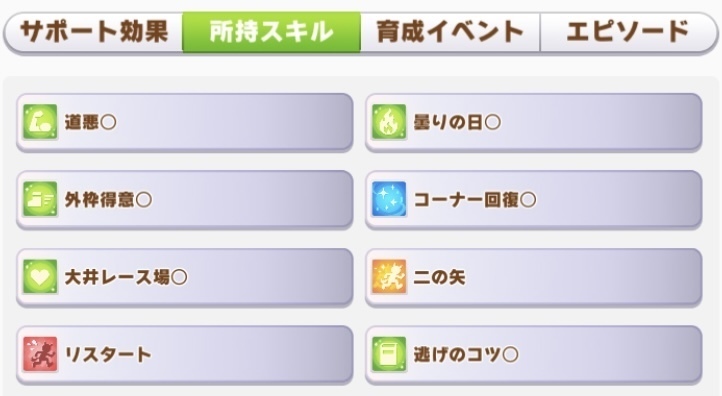Click the blue sparkle icon for コーナー回復○
722x396 pixels.
tap(389, 199)
